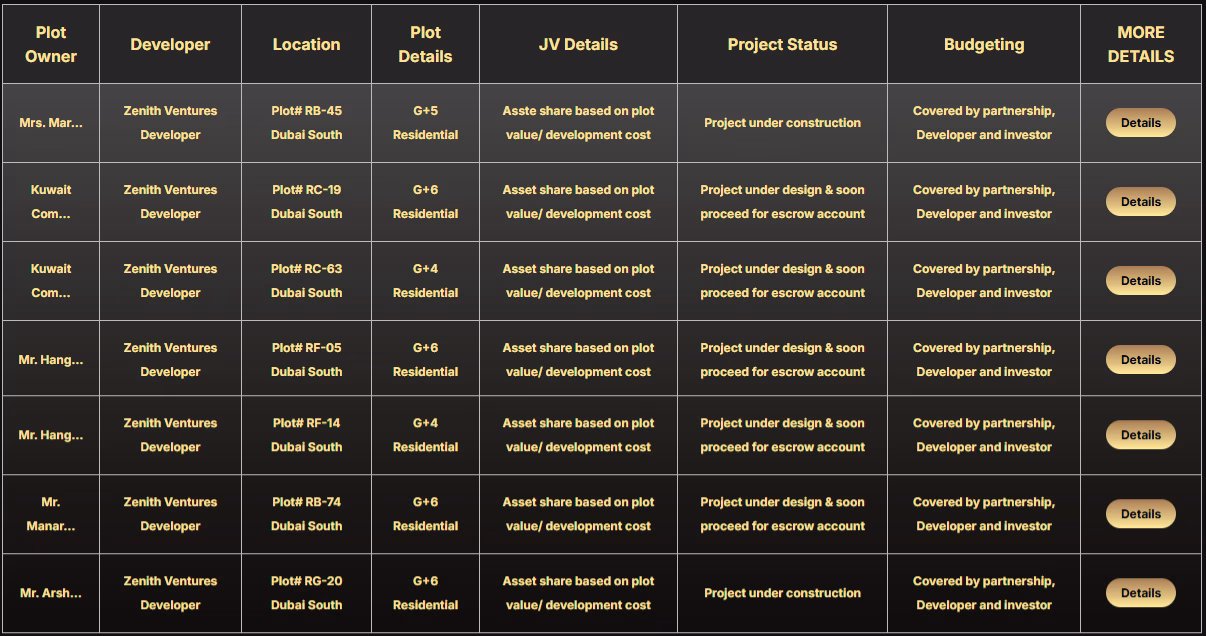Click the MORE DETAILS column header
The image size is (1206, 636).
1140,45
